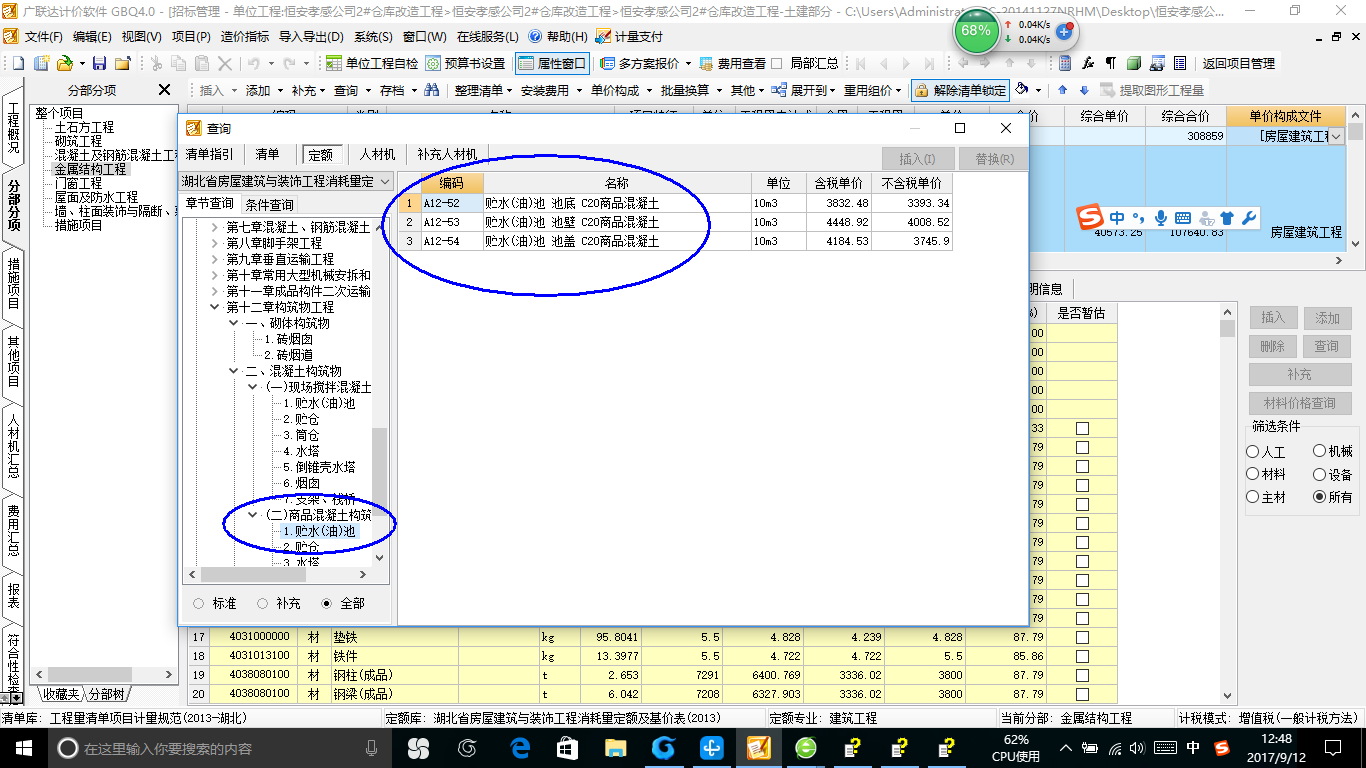Viewport: 1366px width, 768px height.
Task: Switch to 条件查询 tab
Action: click(x=270, y=204)
